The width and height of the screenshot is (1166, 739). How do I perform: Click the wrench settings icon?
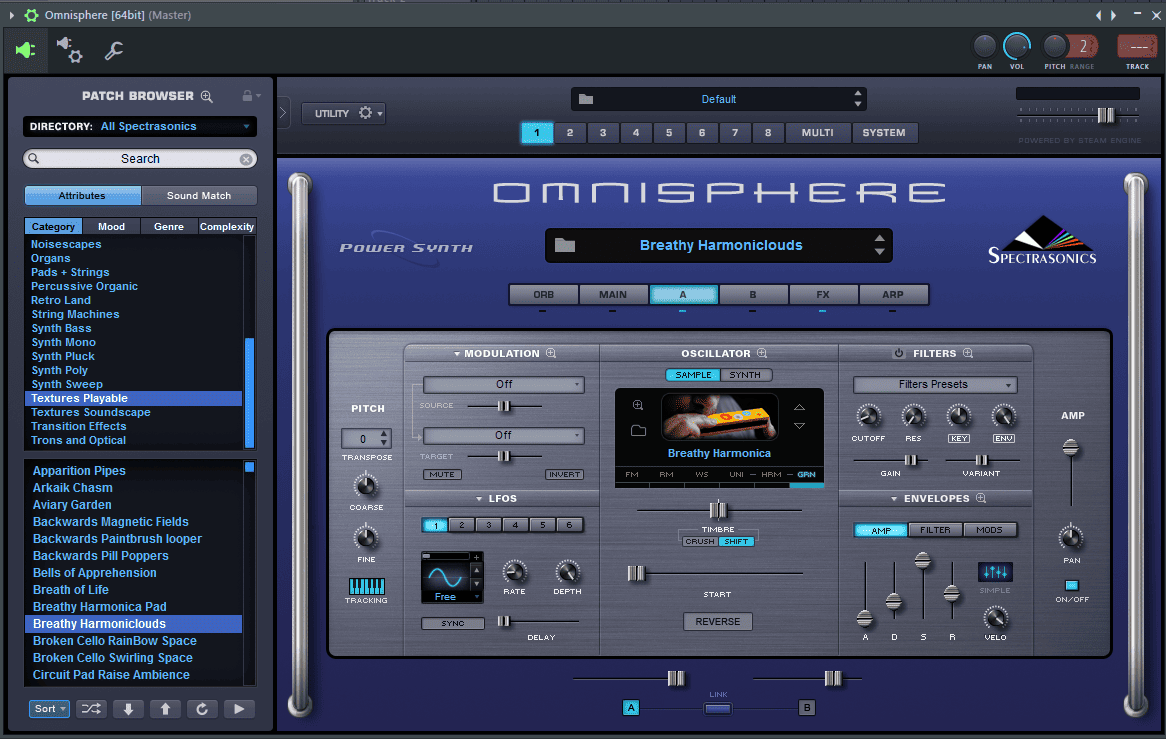click(x=114, y=51)
